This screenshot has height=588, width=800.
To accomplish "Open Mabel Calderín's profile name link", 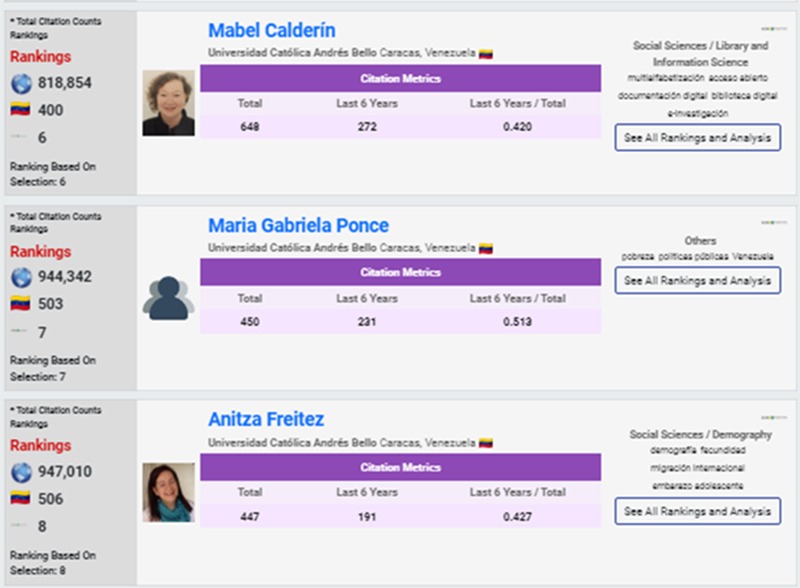I will (x=272, y=30).
